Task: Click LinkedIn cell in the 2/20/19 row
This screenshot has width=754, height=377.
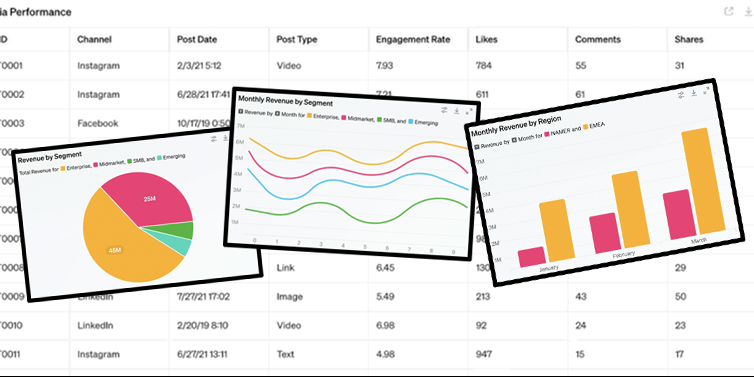Action: click(x=95, y=326)
